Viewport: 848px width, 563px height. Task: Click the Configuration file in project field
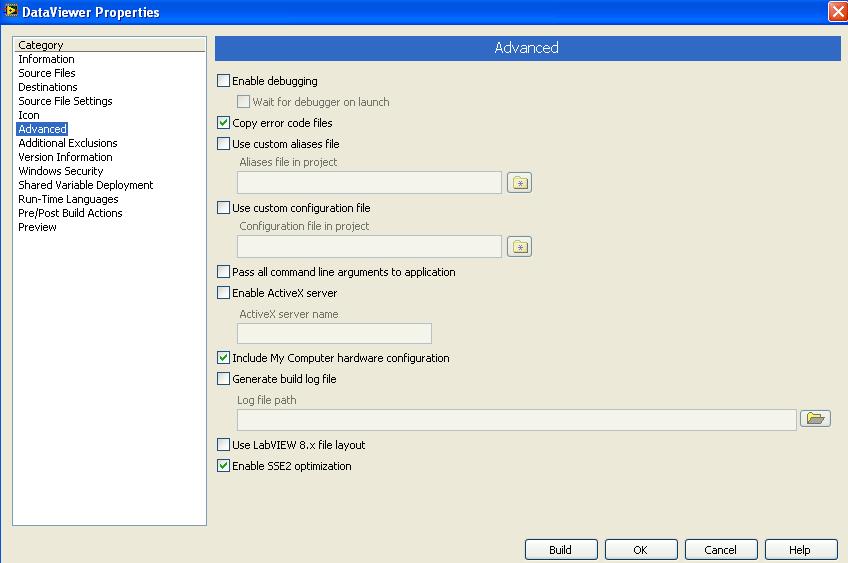pyautogui.click(x=369, y=247)
